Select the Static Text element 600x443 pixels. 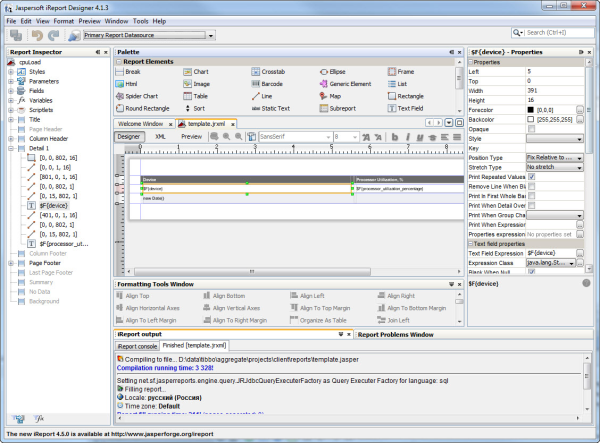click(271, 108)
